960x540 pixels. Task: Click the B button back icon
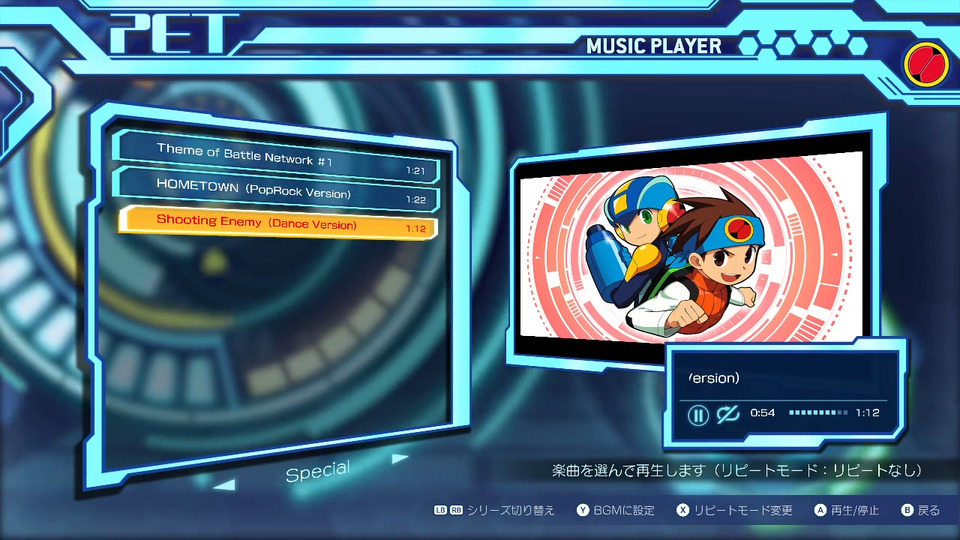pyautogui.click(x=907, y=510)
